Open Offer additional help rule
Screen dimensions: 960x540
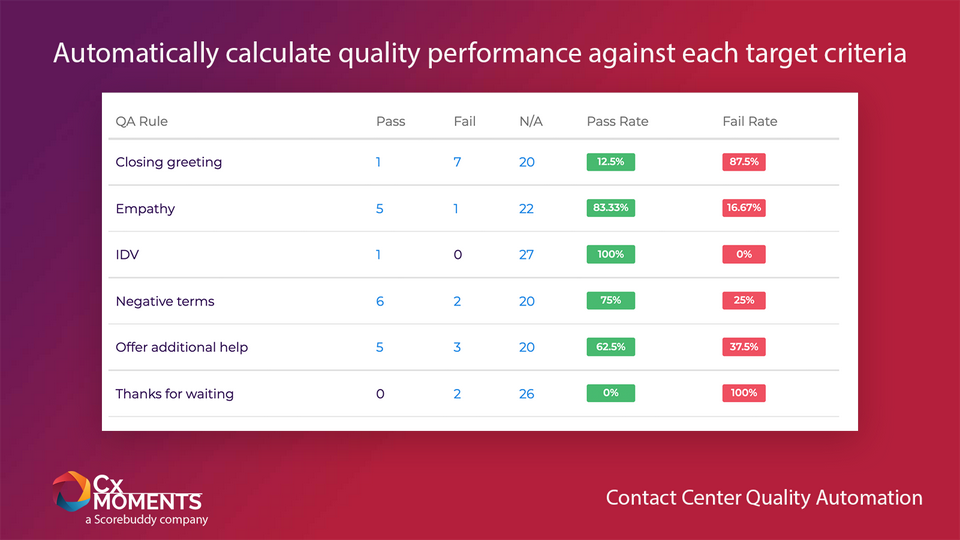pyautogui.click(x=182, y=347)
